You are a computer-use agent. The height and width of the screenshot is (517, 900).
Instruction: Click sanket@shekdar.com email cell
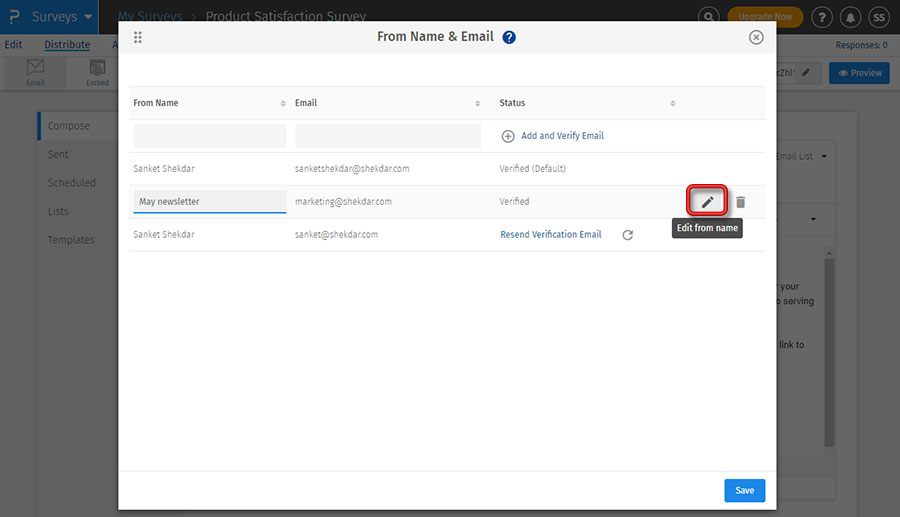coord(336,235)
